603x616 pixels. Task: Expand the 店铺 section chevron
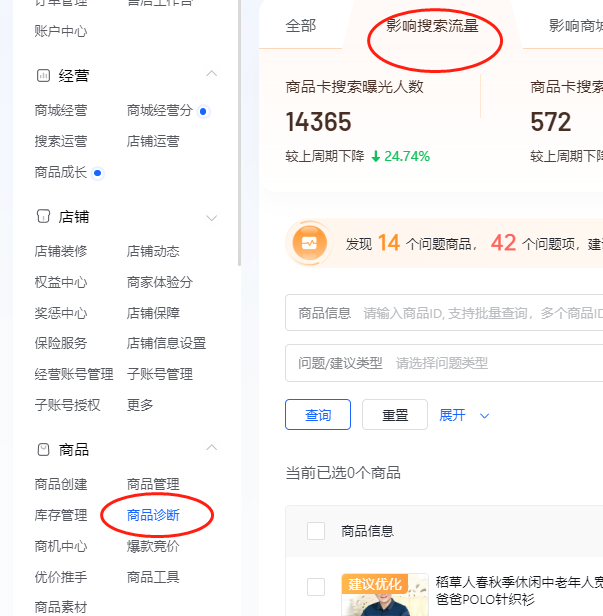click(x=211, y=217)
